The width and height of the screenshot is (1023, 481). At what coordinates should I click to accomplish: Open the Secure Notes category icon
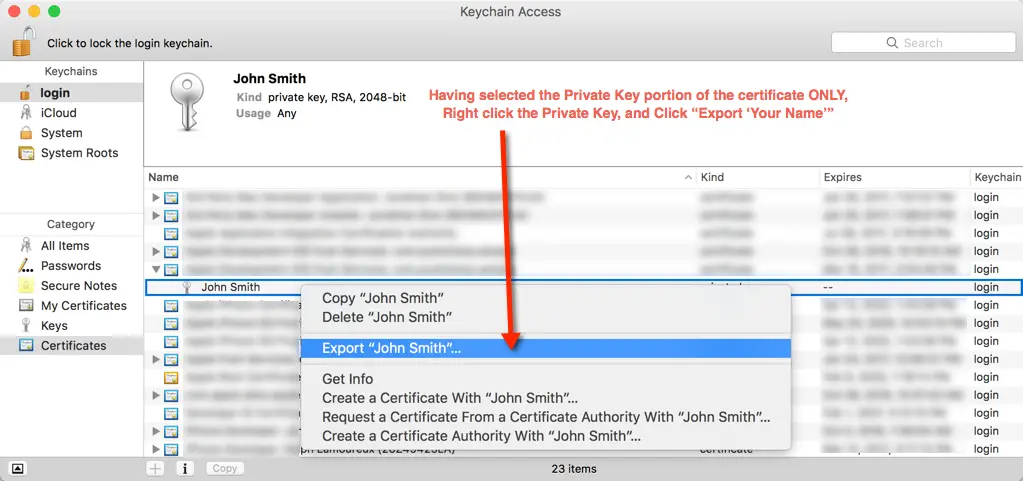tap(26, 286)
